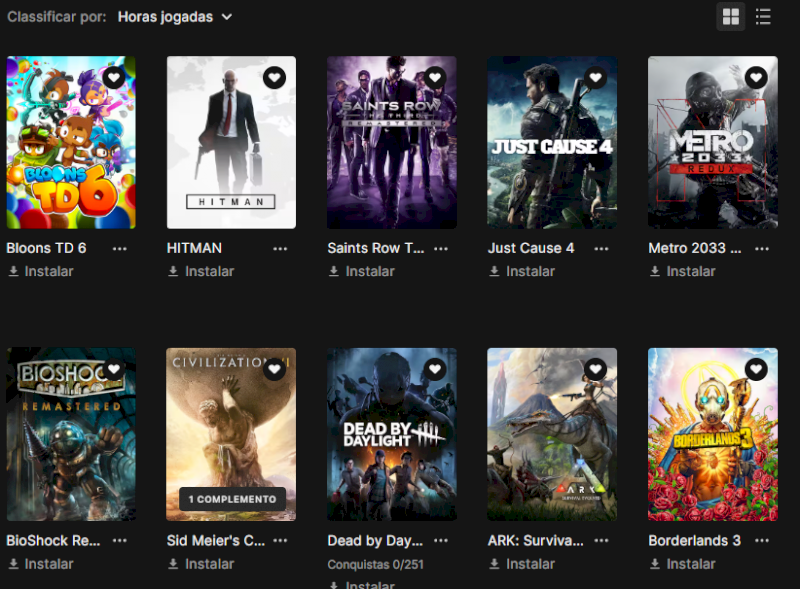Install Just Cause 4
This screenshot has height=589, width=800.
click(x=530, y=271)
